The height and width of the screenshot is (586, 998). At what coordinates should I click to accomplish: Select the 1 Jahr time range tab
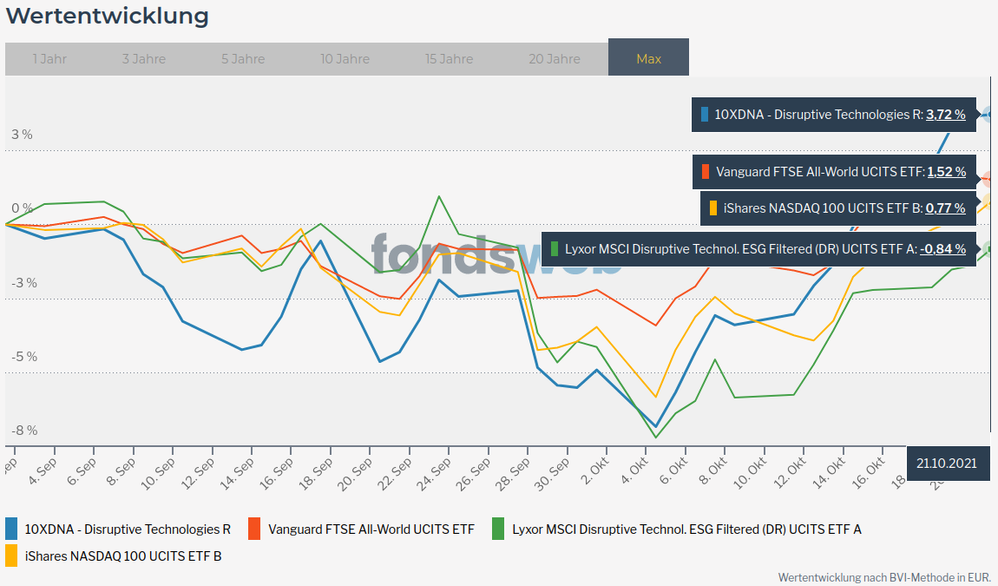tap(49, 59)
